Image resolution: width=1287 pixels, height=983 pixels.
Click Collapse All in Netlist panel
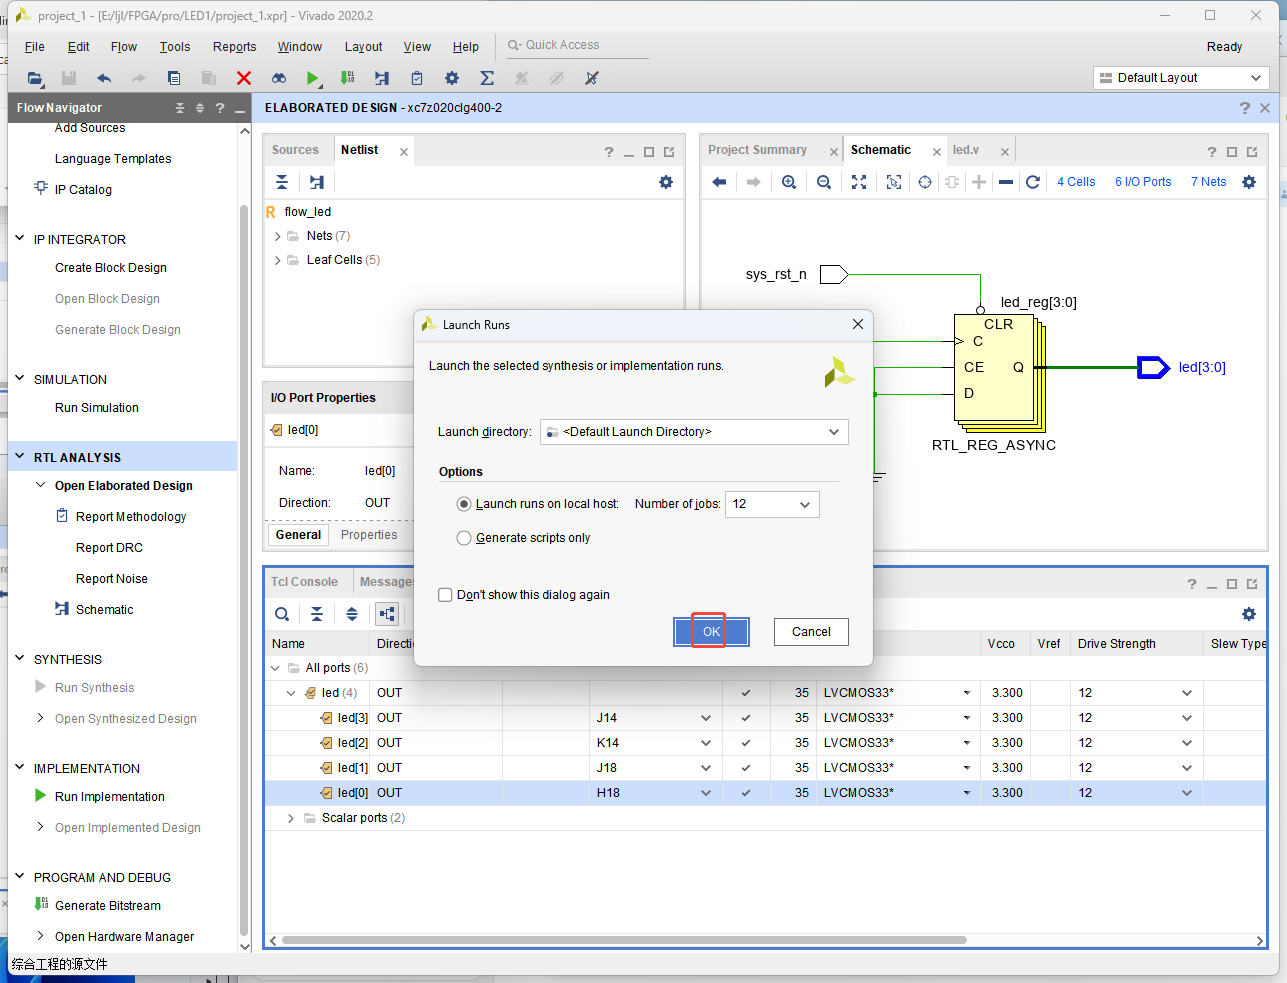[282, 182]
